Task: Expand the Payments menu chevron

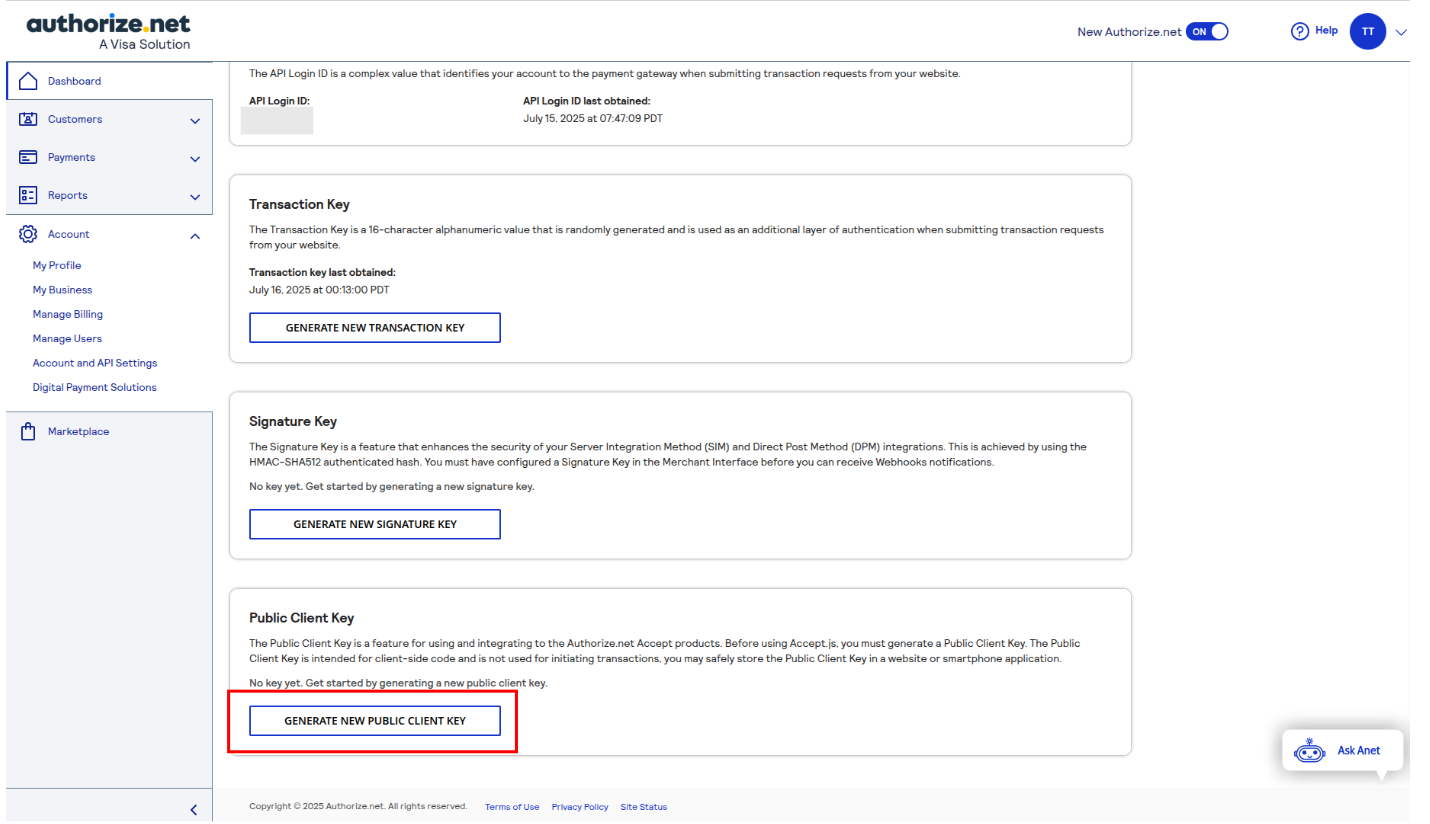Action: click(x=195, y=159)
